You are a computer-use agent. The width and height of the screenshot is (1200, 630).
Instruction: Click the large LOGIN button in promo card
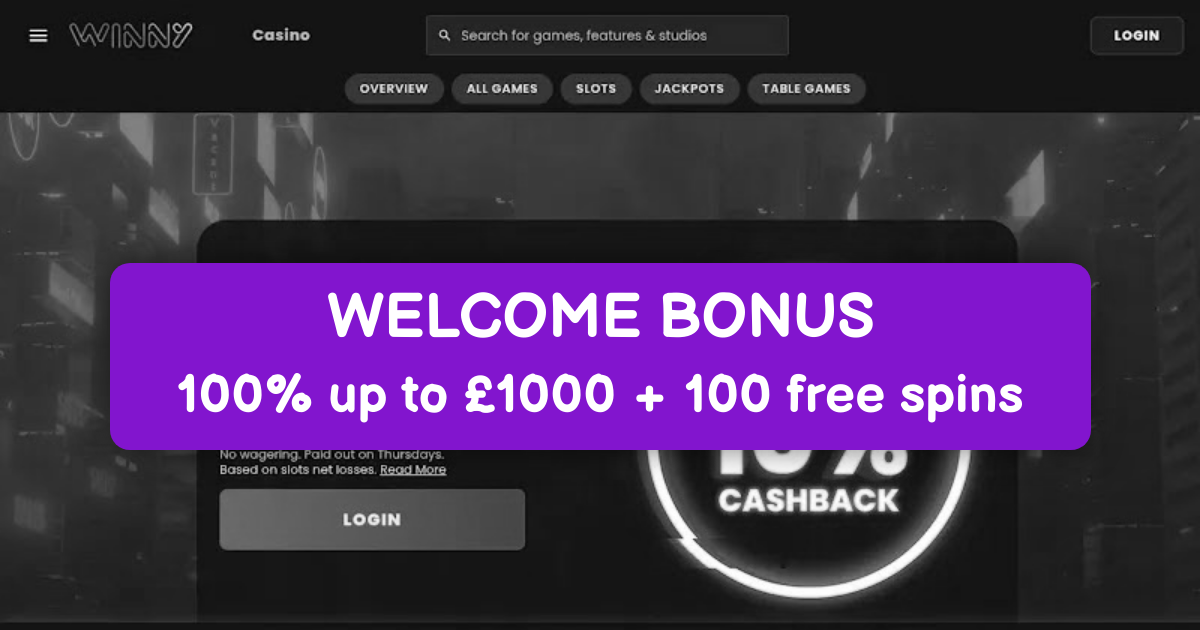pos(372,520)
